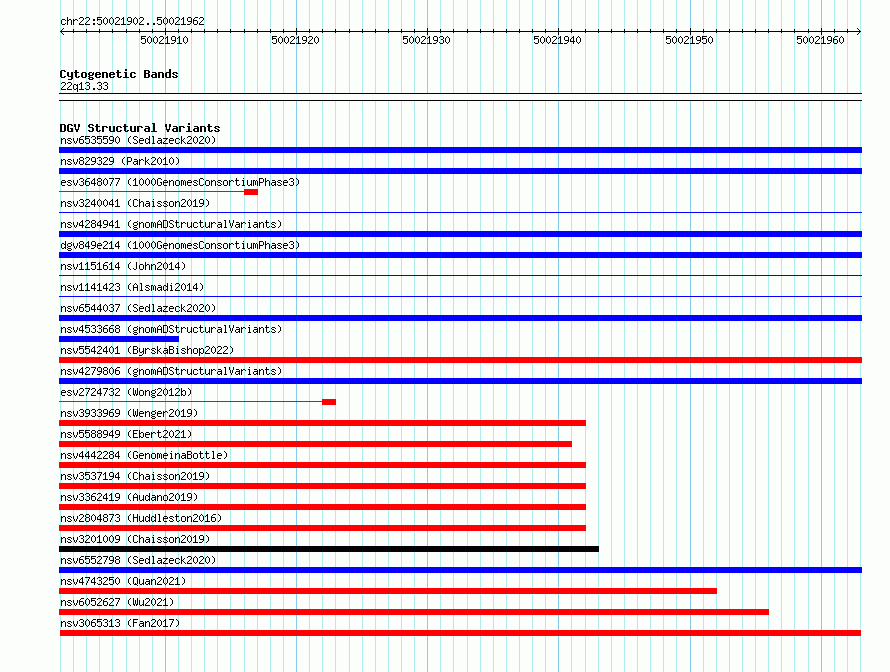Click ruler position 50021910

coord(164,40)
